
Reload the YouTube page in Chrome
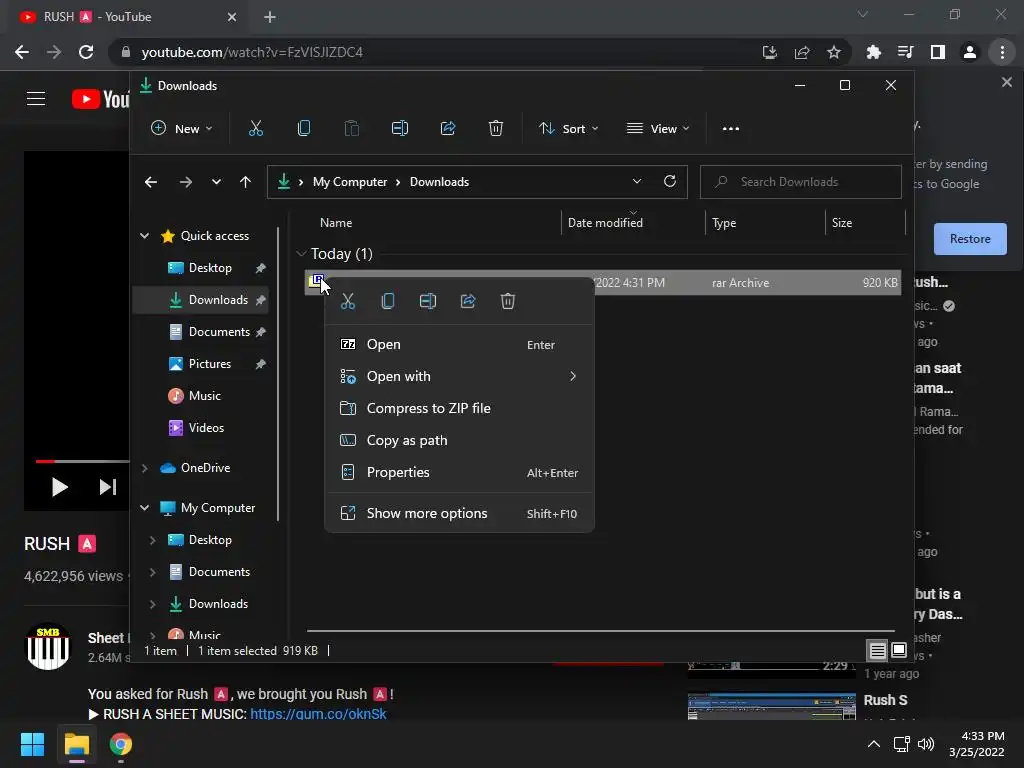pyautogui.click(x=86, y=52)
